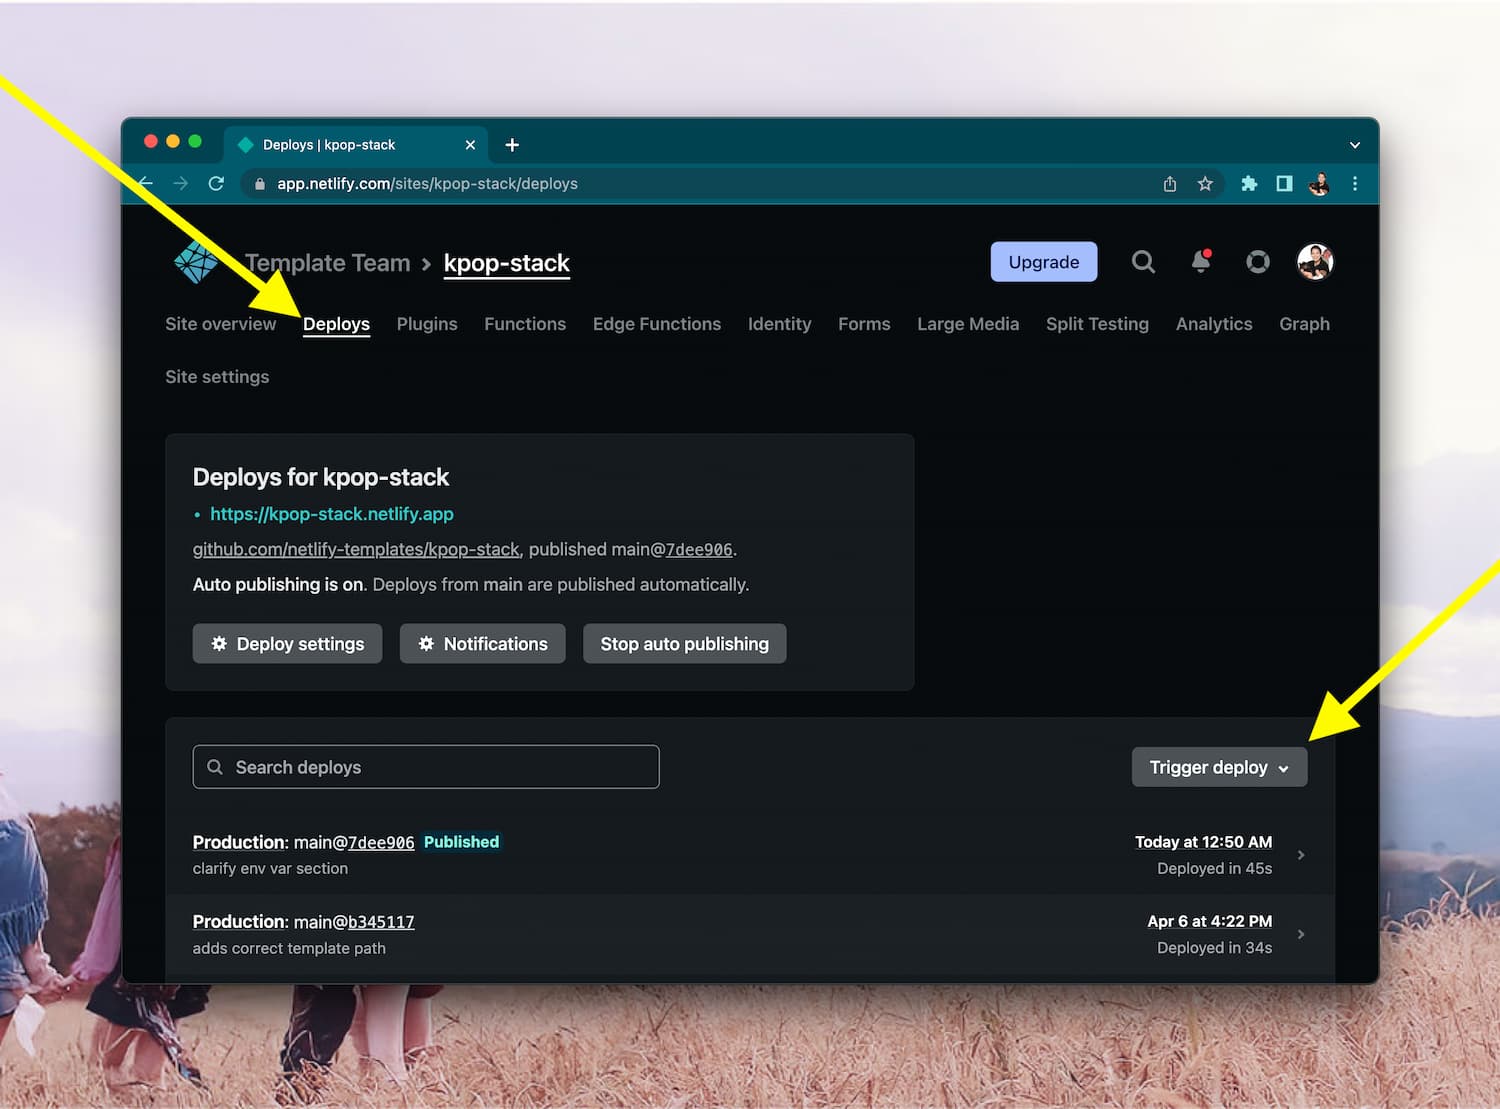
Task: Toggle the browser side panel icon
Action: [1284, 184]
